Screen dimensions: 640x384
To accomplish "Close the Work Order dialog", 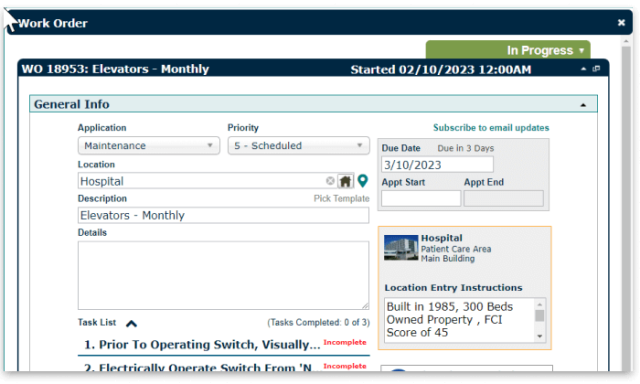I will [621, 22].
